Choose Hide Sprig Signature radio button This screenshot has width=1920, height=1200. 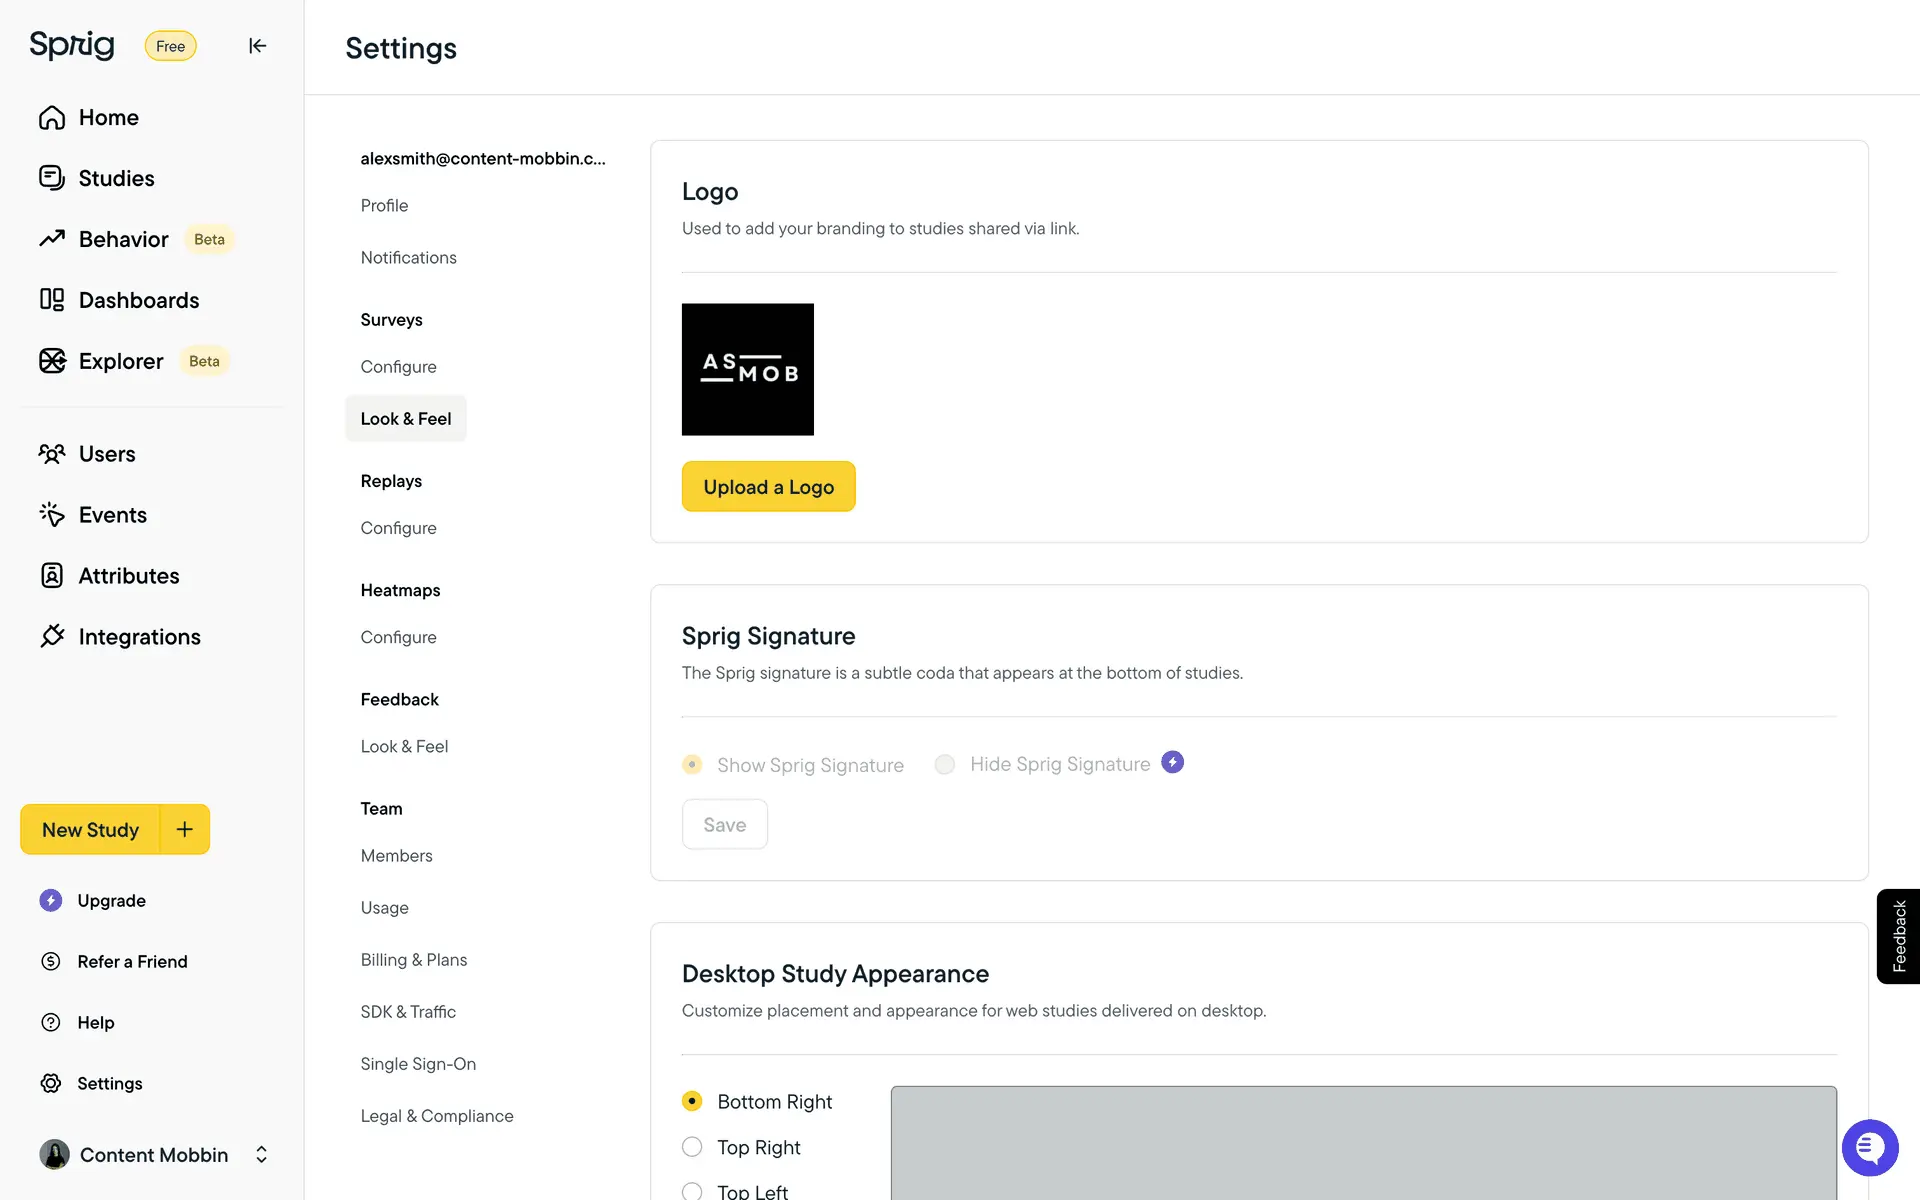point(944,765)
